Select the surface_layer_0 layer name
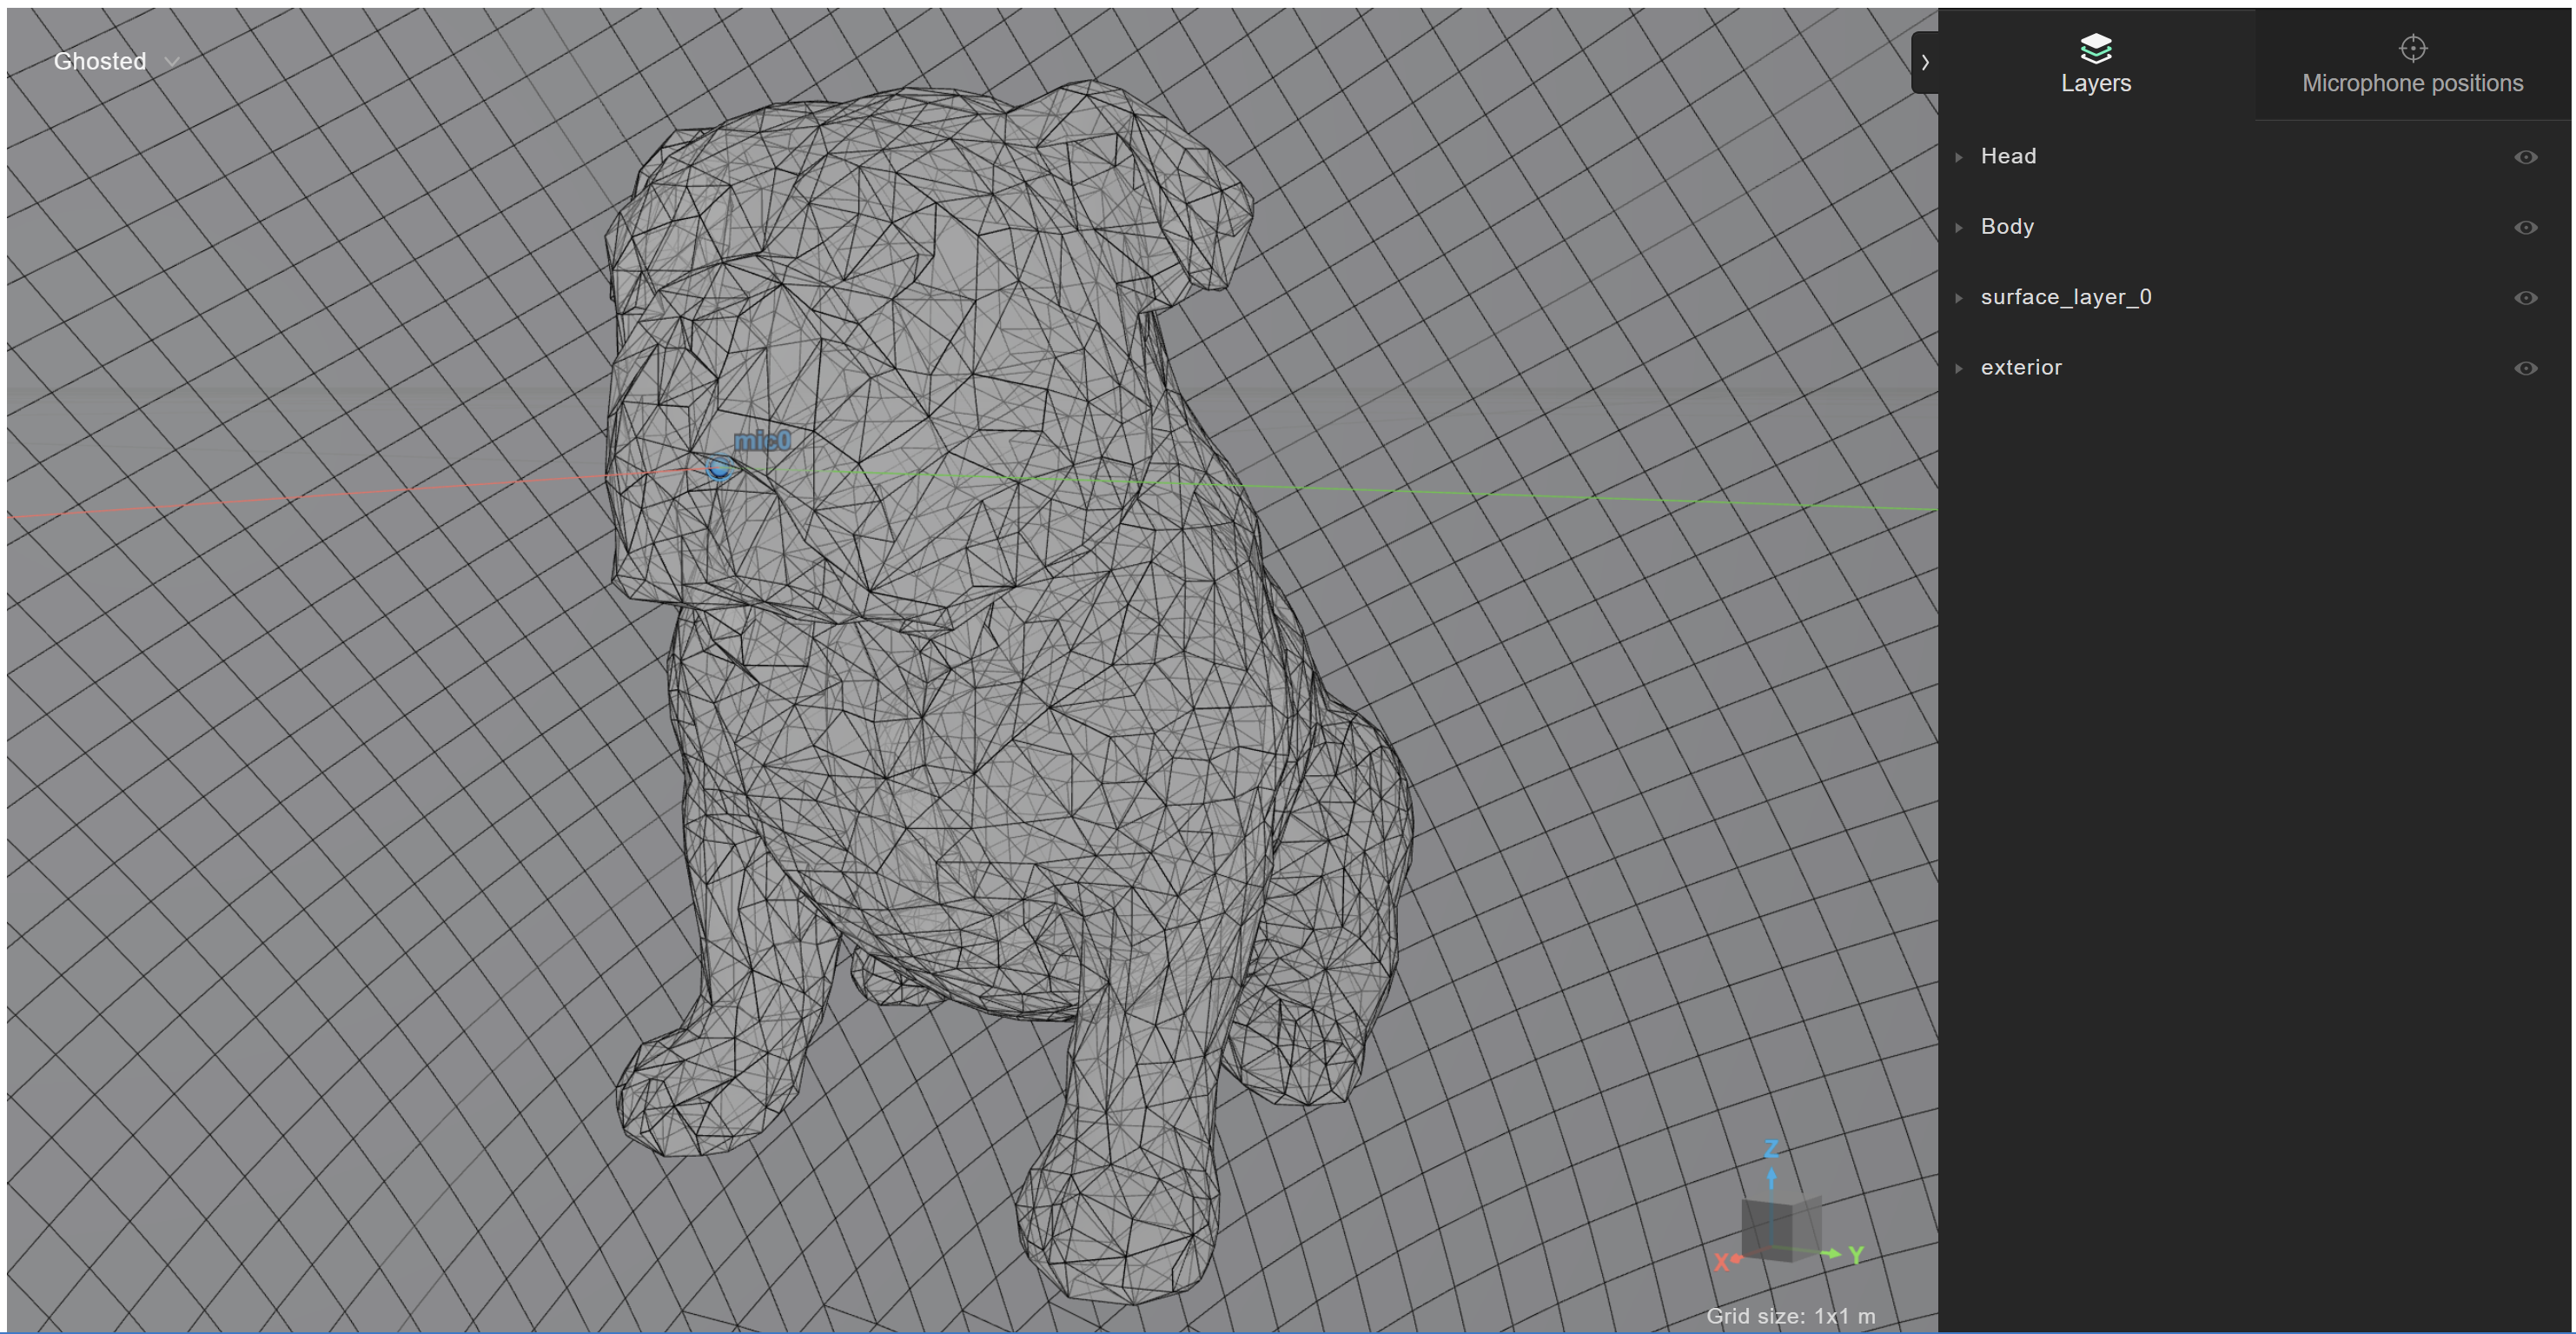This screenshot has height=1334, width=2576. [2066, 297]
